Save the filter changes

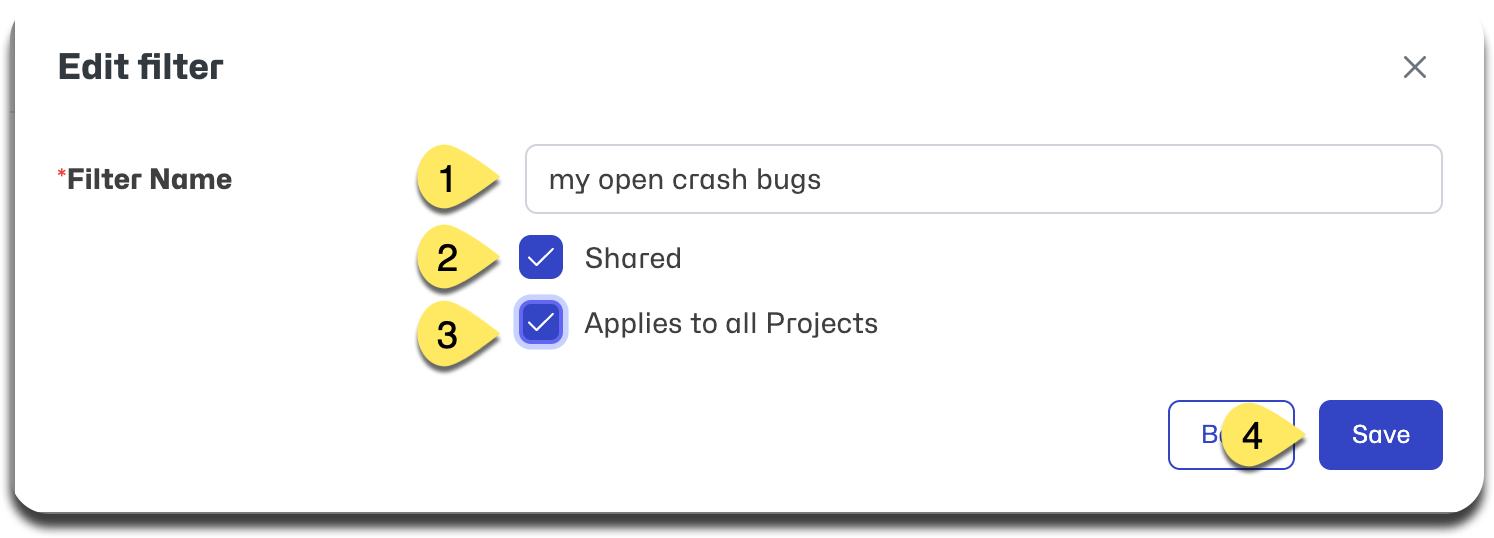click(x=1380, y=435)
